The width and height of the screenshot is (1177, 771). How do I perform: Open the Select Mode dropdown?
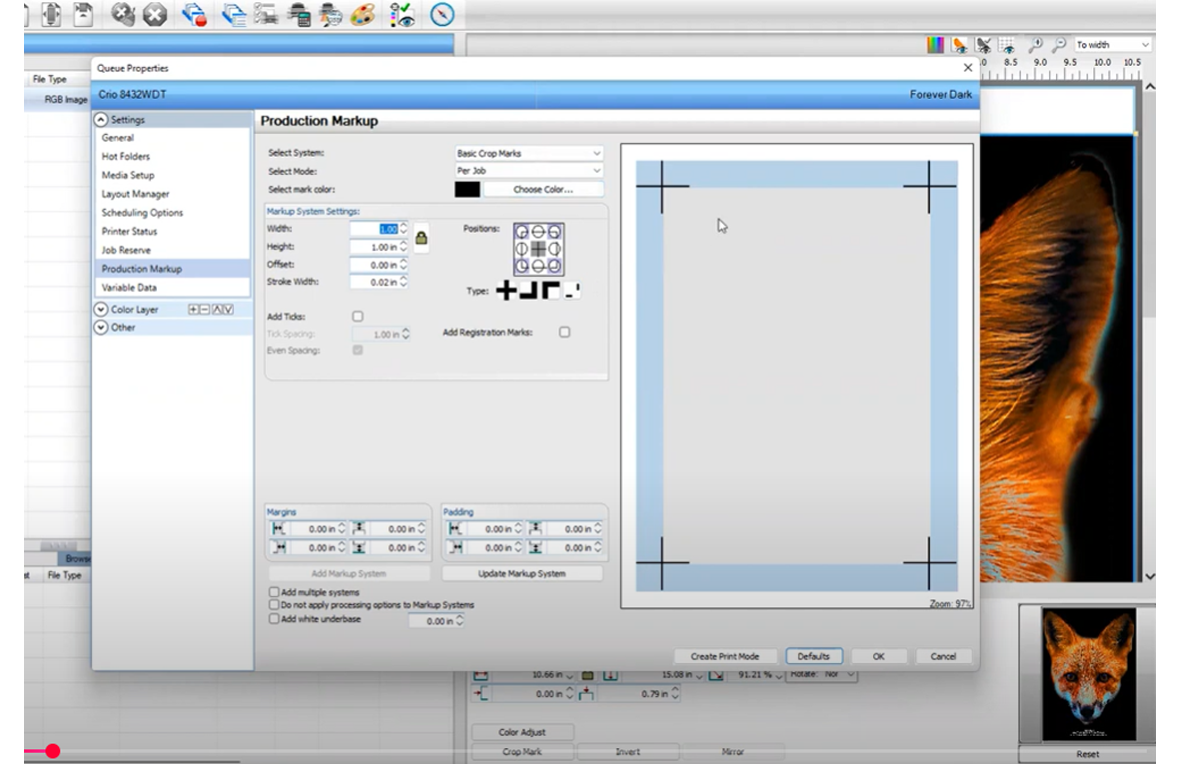tap(529, 171)
